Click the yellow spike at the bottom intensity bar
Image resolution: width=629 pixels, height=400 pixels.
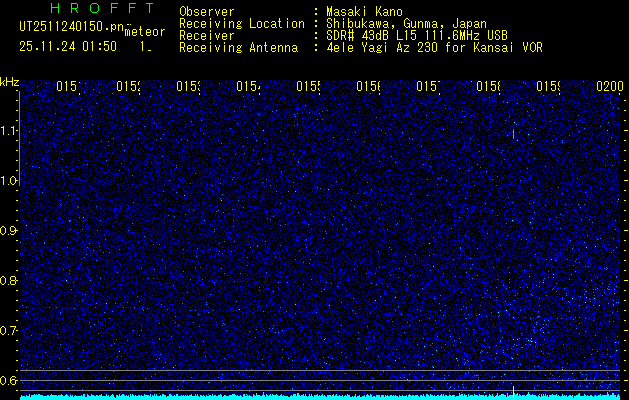(513, 392)
